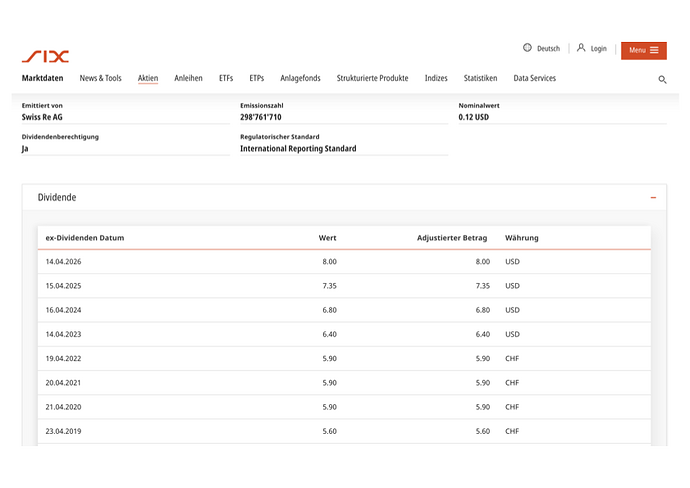Click Emissionszahl value 298'761'710
The height and width of the screenshot is (488, 690).
261,117
